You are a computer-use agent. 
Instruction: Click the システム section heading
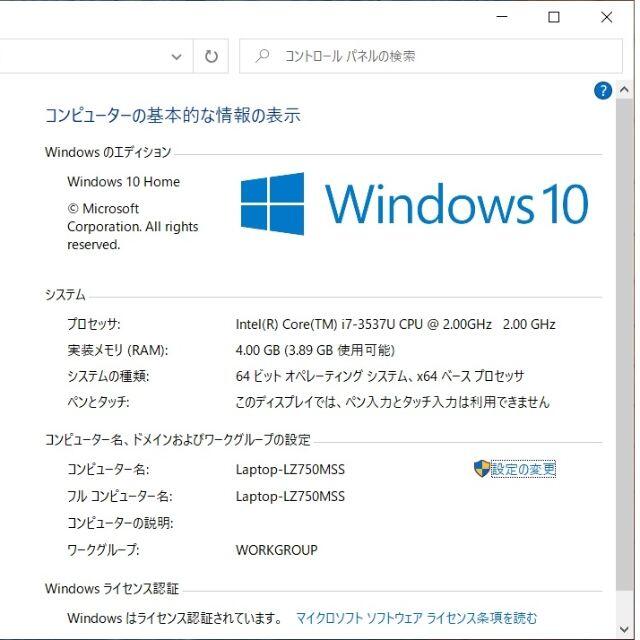tap(65, 295)
